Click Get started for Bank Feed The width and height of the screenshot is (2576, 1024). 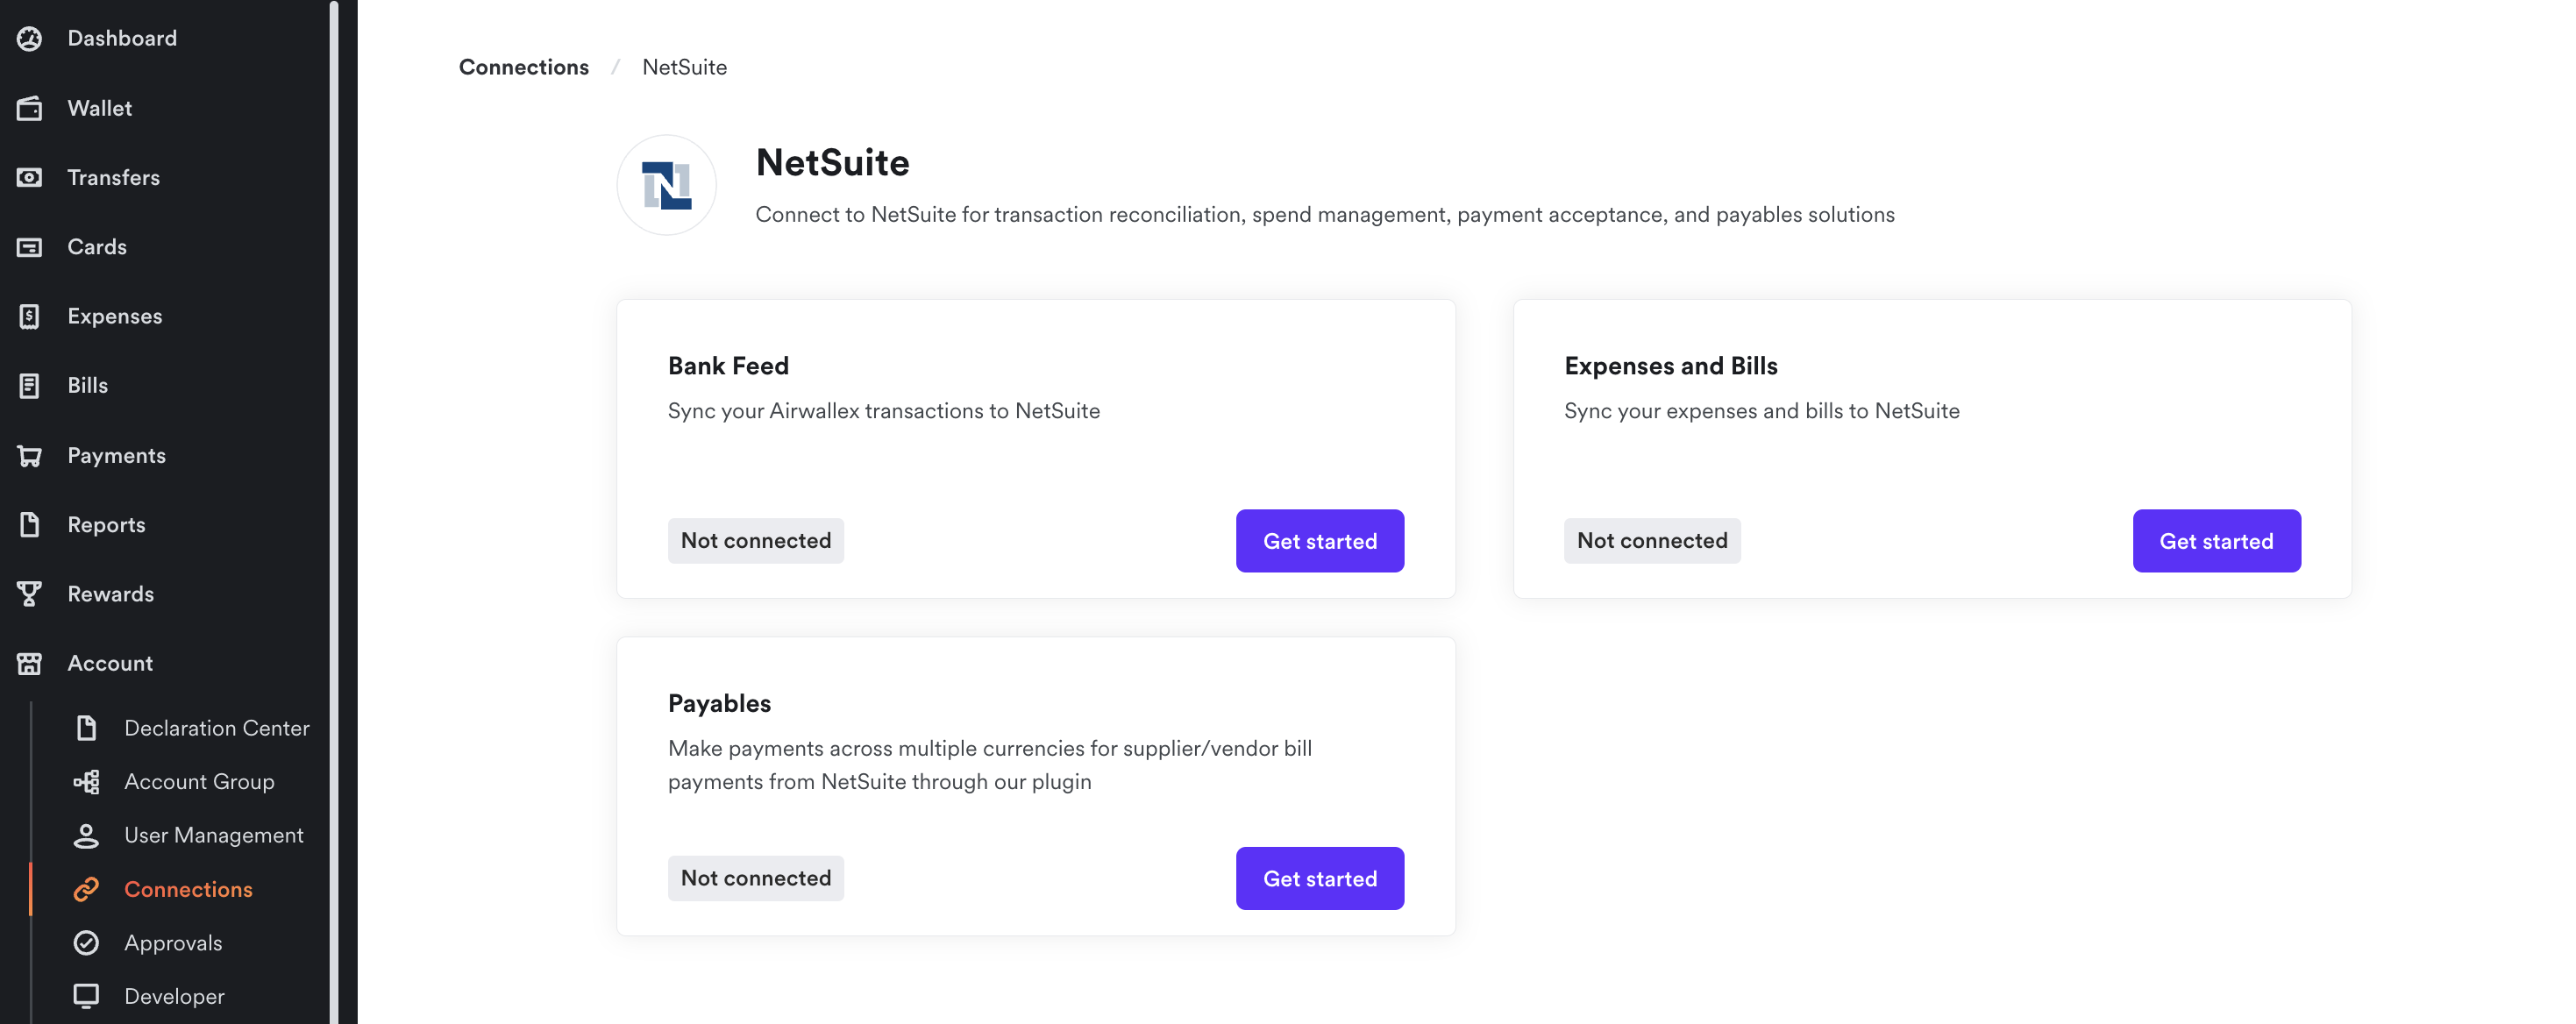coord(1319,541)
